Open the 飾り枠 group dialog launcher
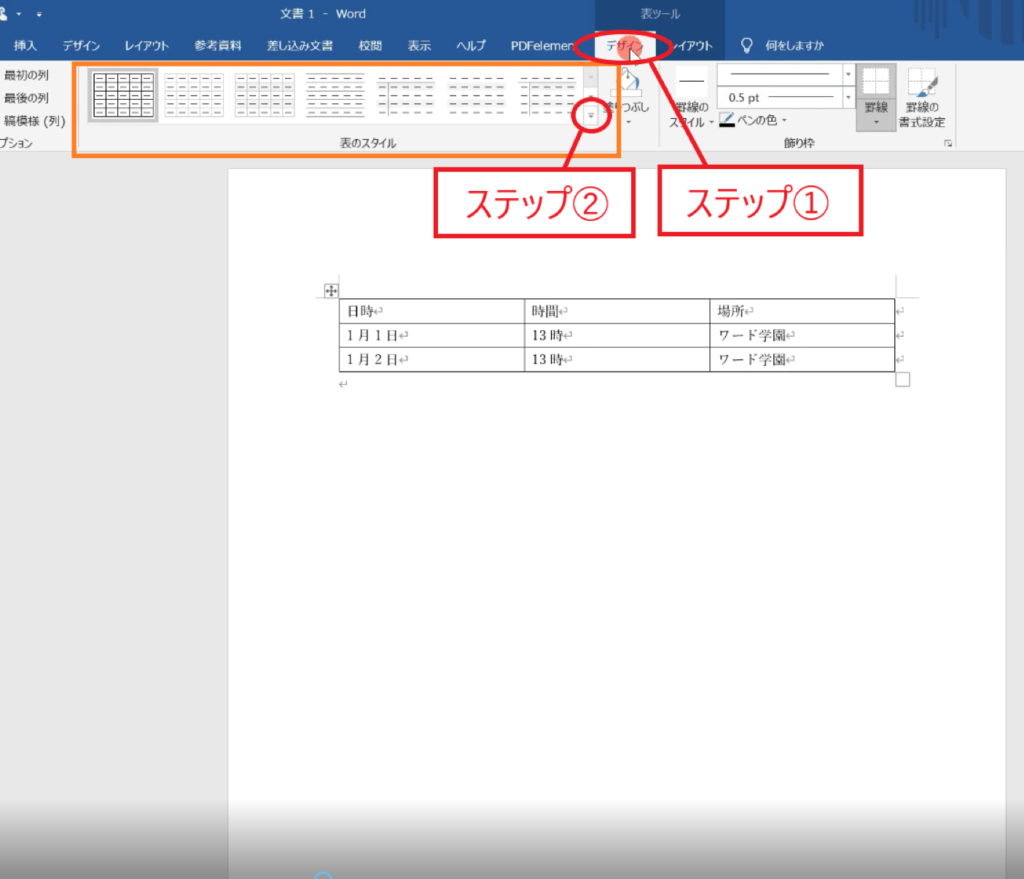Image resolution: width=1024 pixels, height=879 pixels. (946, 145)
